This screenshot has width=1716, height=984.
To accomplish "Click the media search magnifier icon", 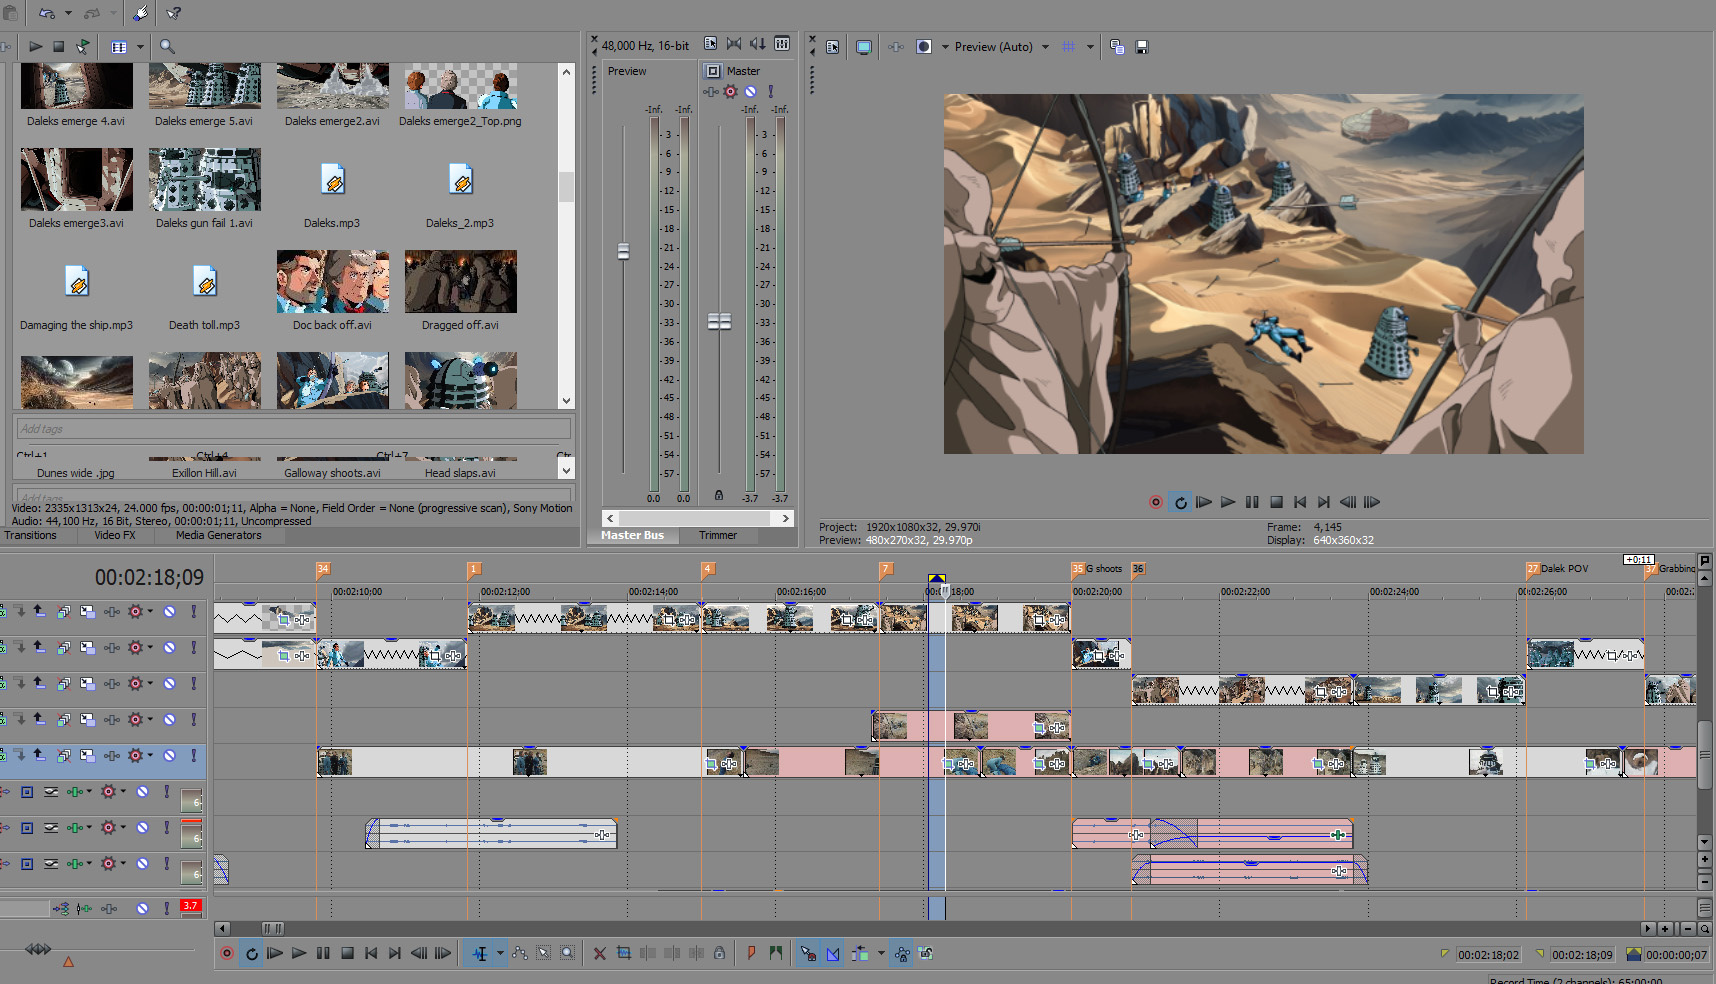I will pyautogui.click(x=167, y=47).
